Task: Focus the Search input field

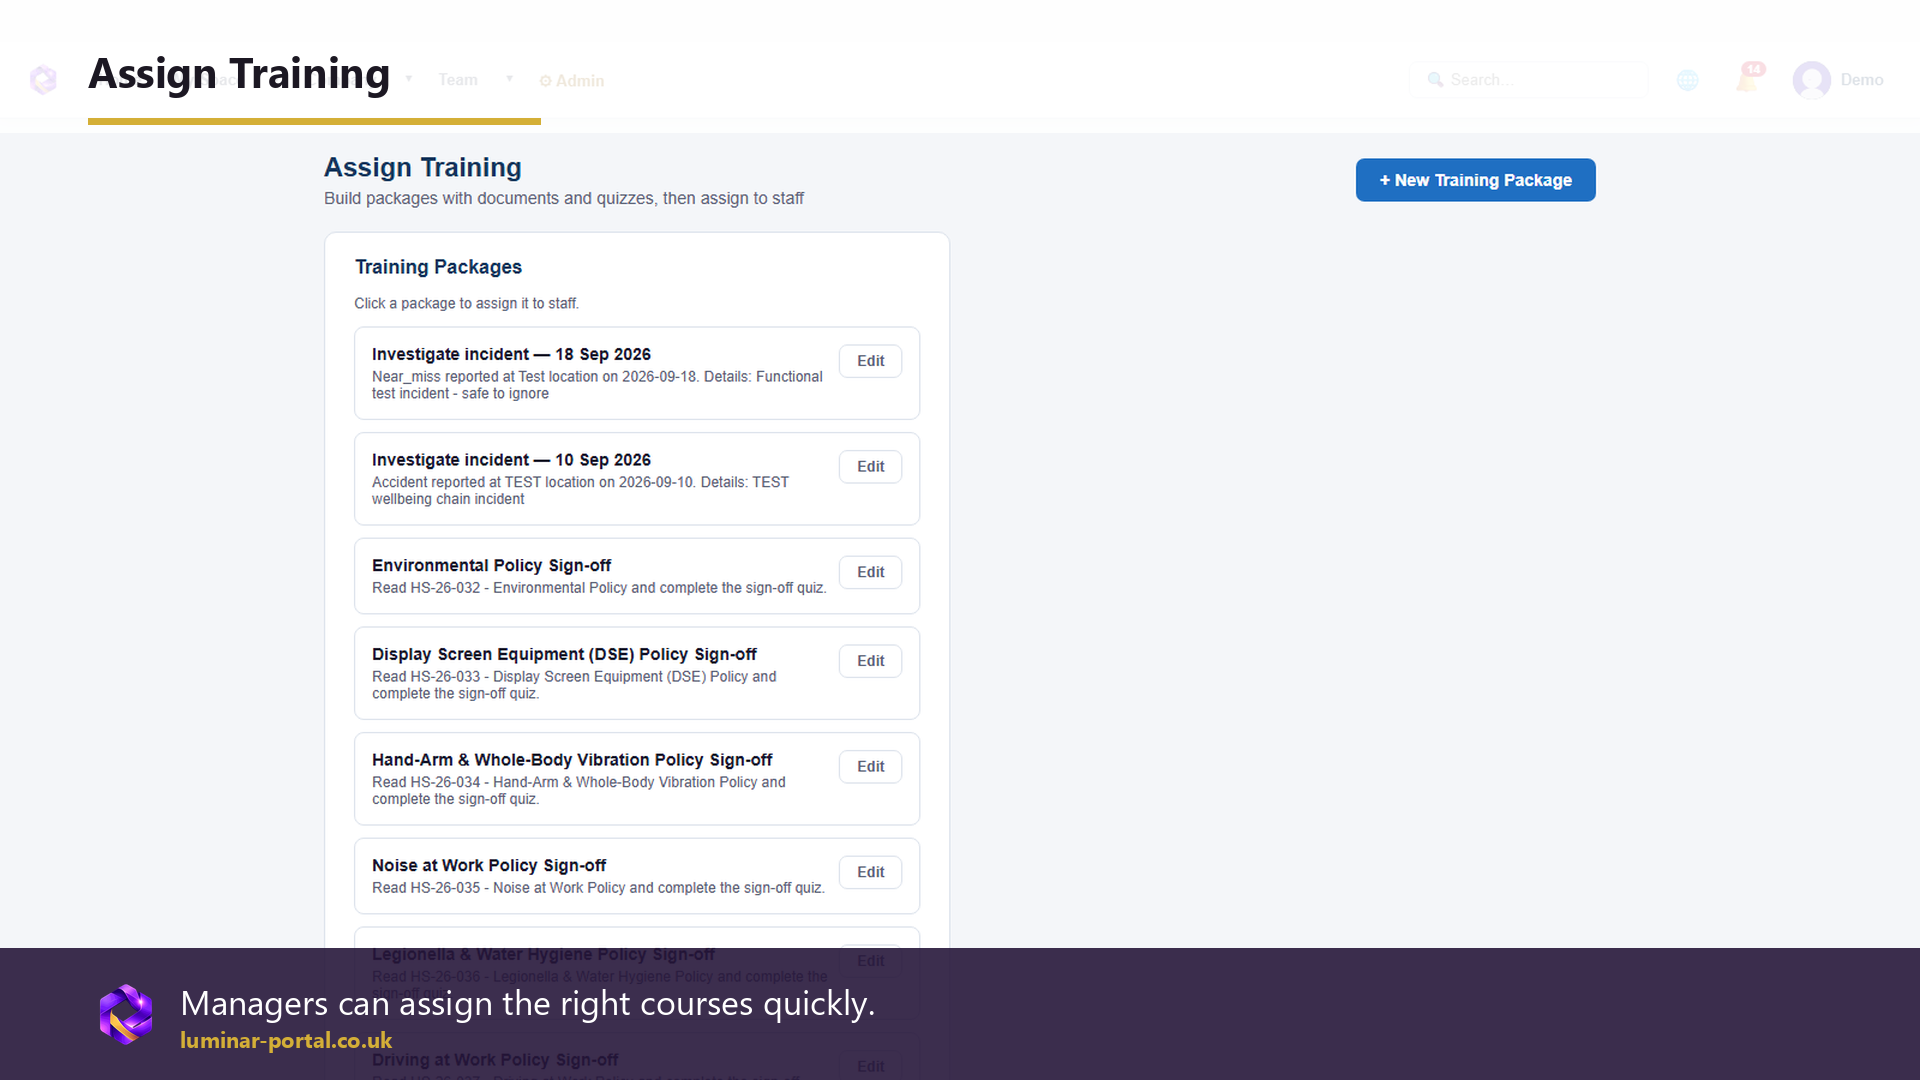Action: click(1528, 80)
